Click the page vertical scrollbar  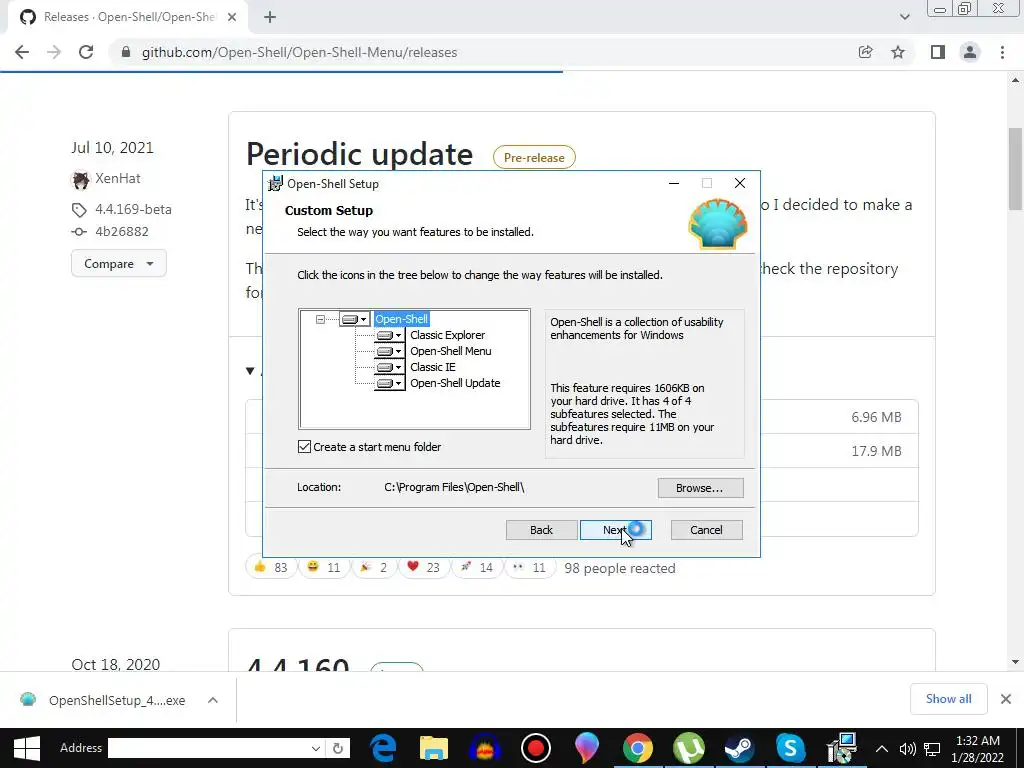pyautogui.click(x=1015, y=169)
